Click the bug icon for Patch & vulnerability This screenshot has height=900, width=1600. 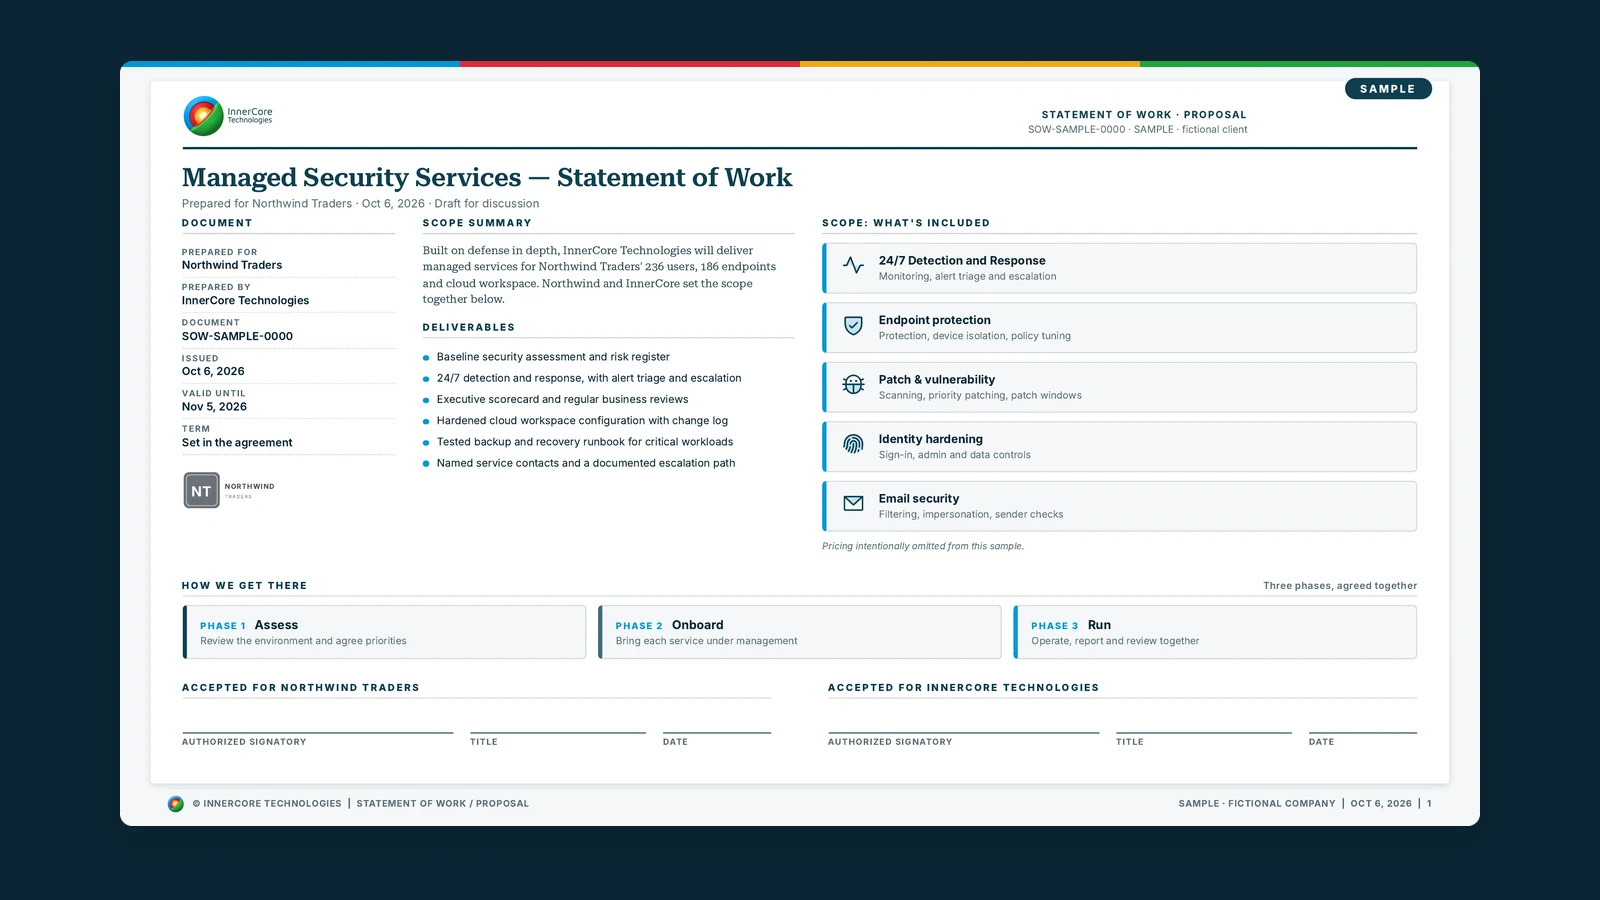click(x=853, y=384)
